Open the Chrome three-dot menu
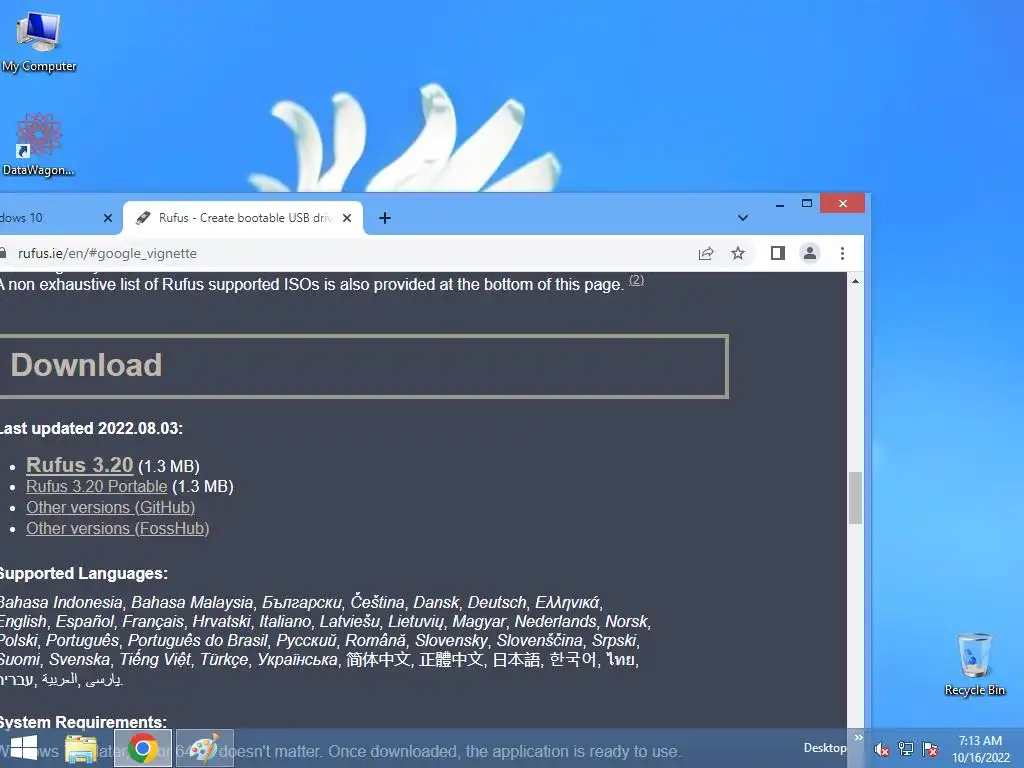The height and width of the screenshot is (768, 1024). coord(842,253)
